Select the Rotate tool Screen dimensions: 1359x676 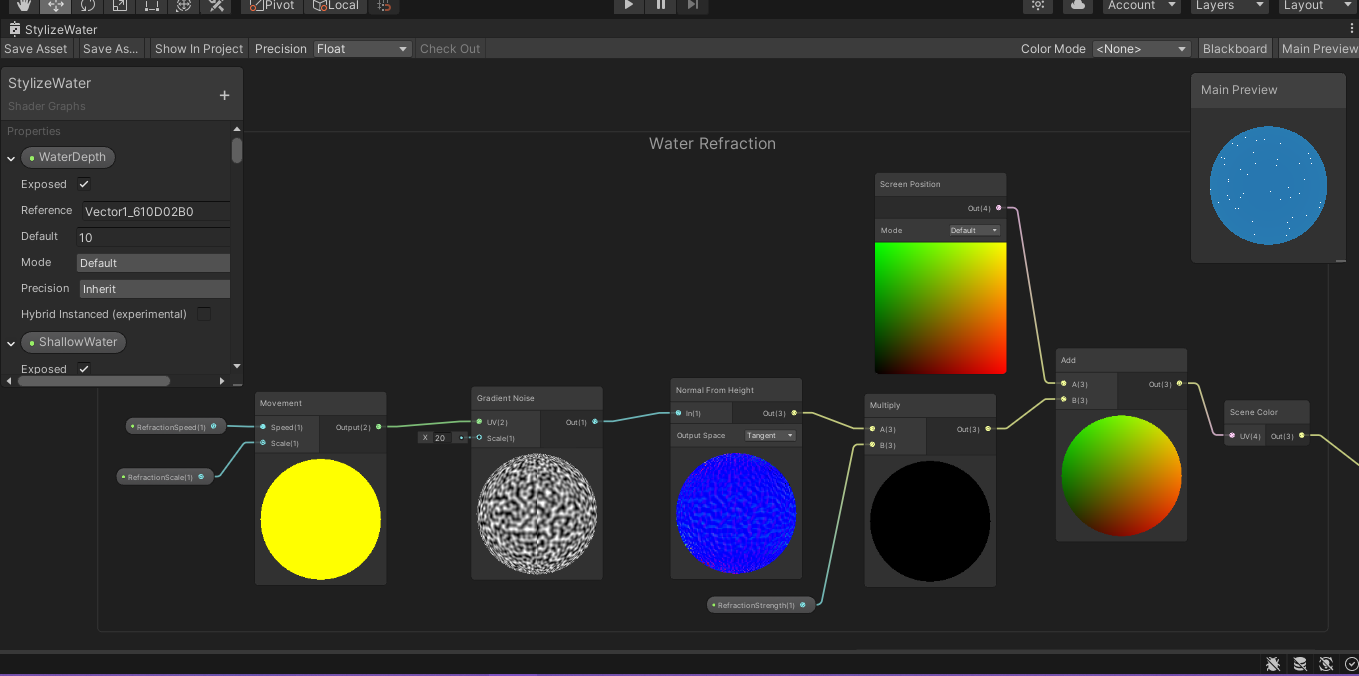(x=86, y=6)
